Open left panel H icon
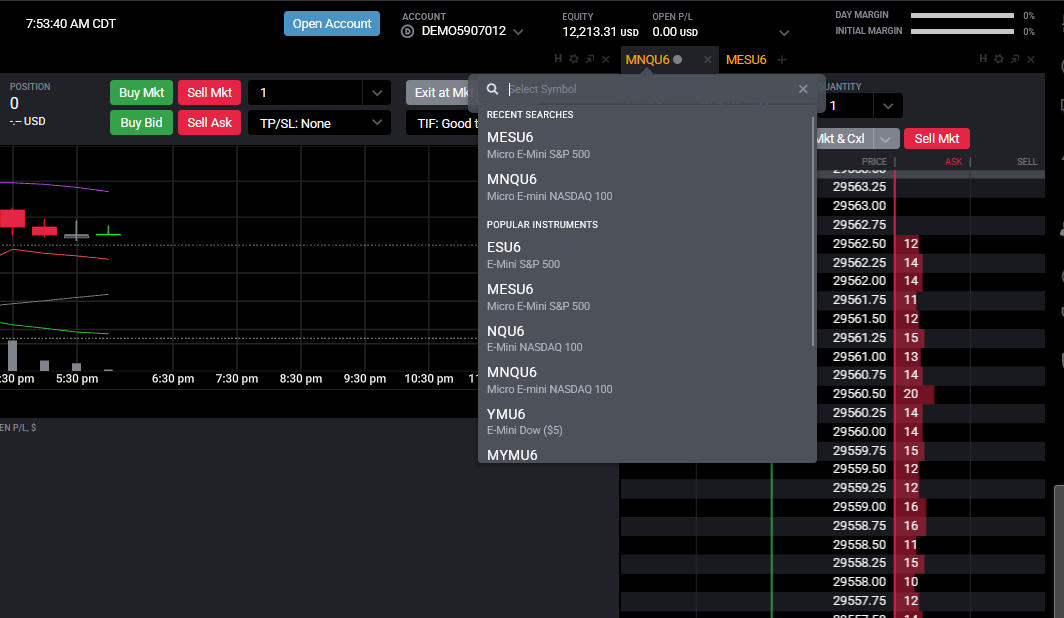The height and width of the screenshot is (618, 1064). 558,59
